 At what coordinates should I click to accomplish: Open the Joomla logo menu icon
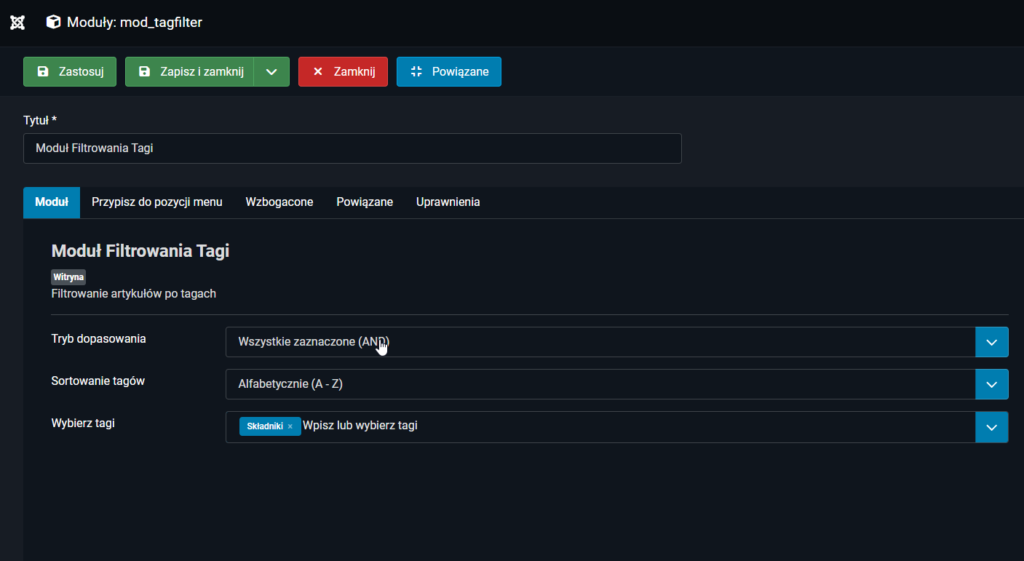point(18,22)
